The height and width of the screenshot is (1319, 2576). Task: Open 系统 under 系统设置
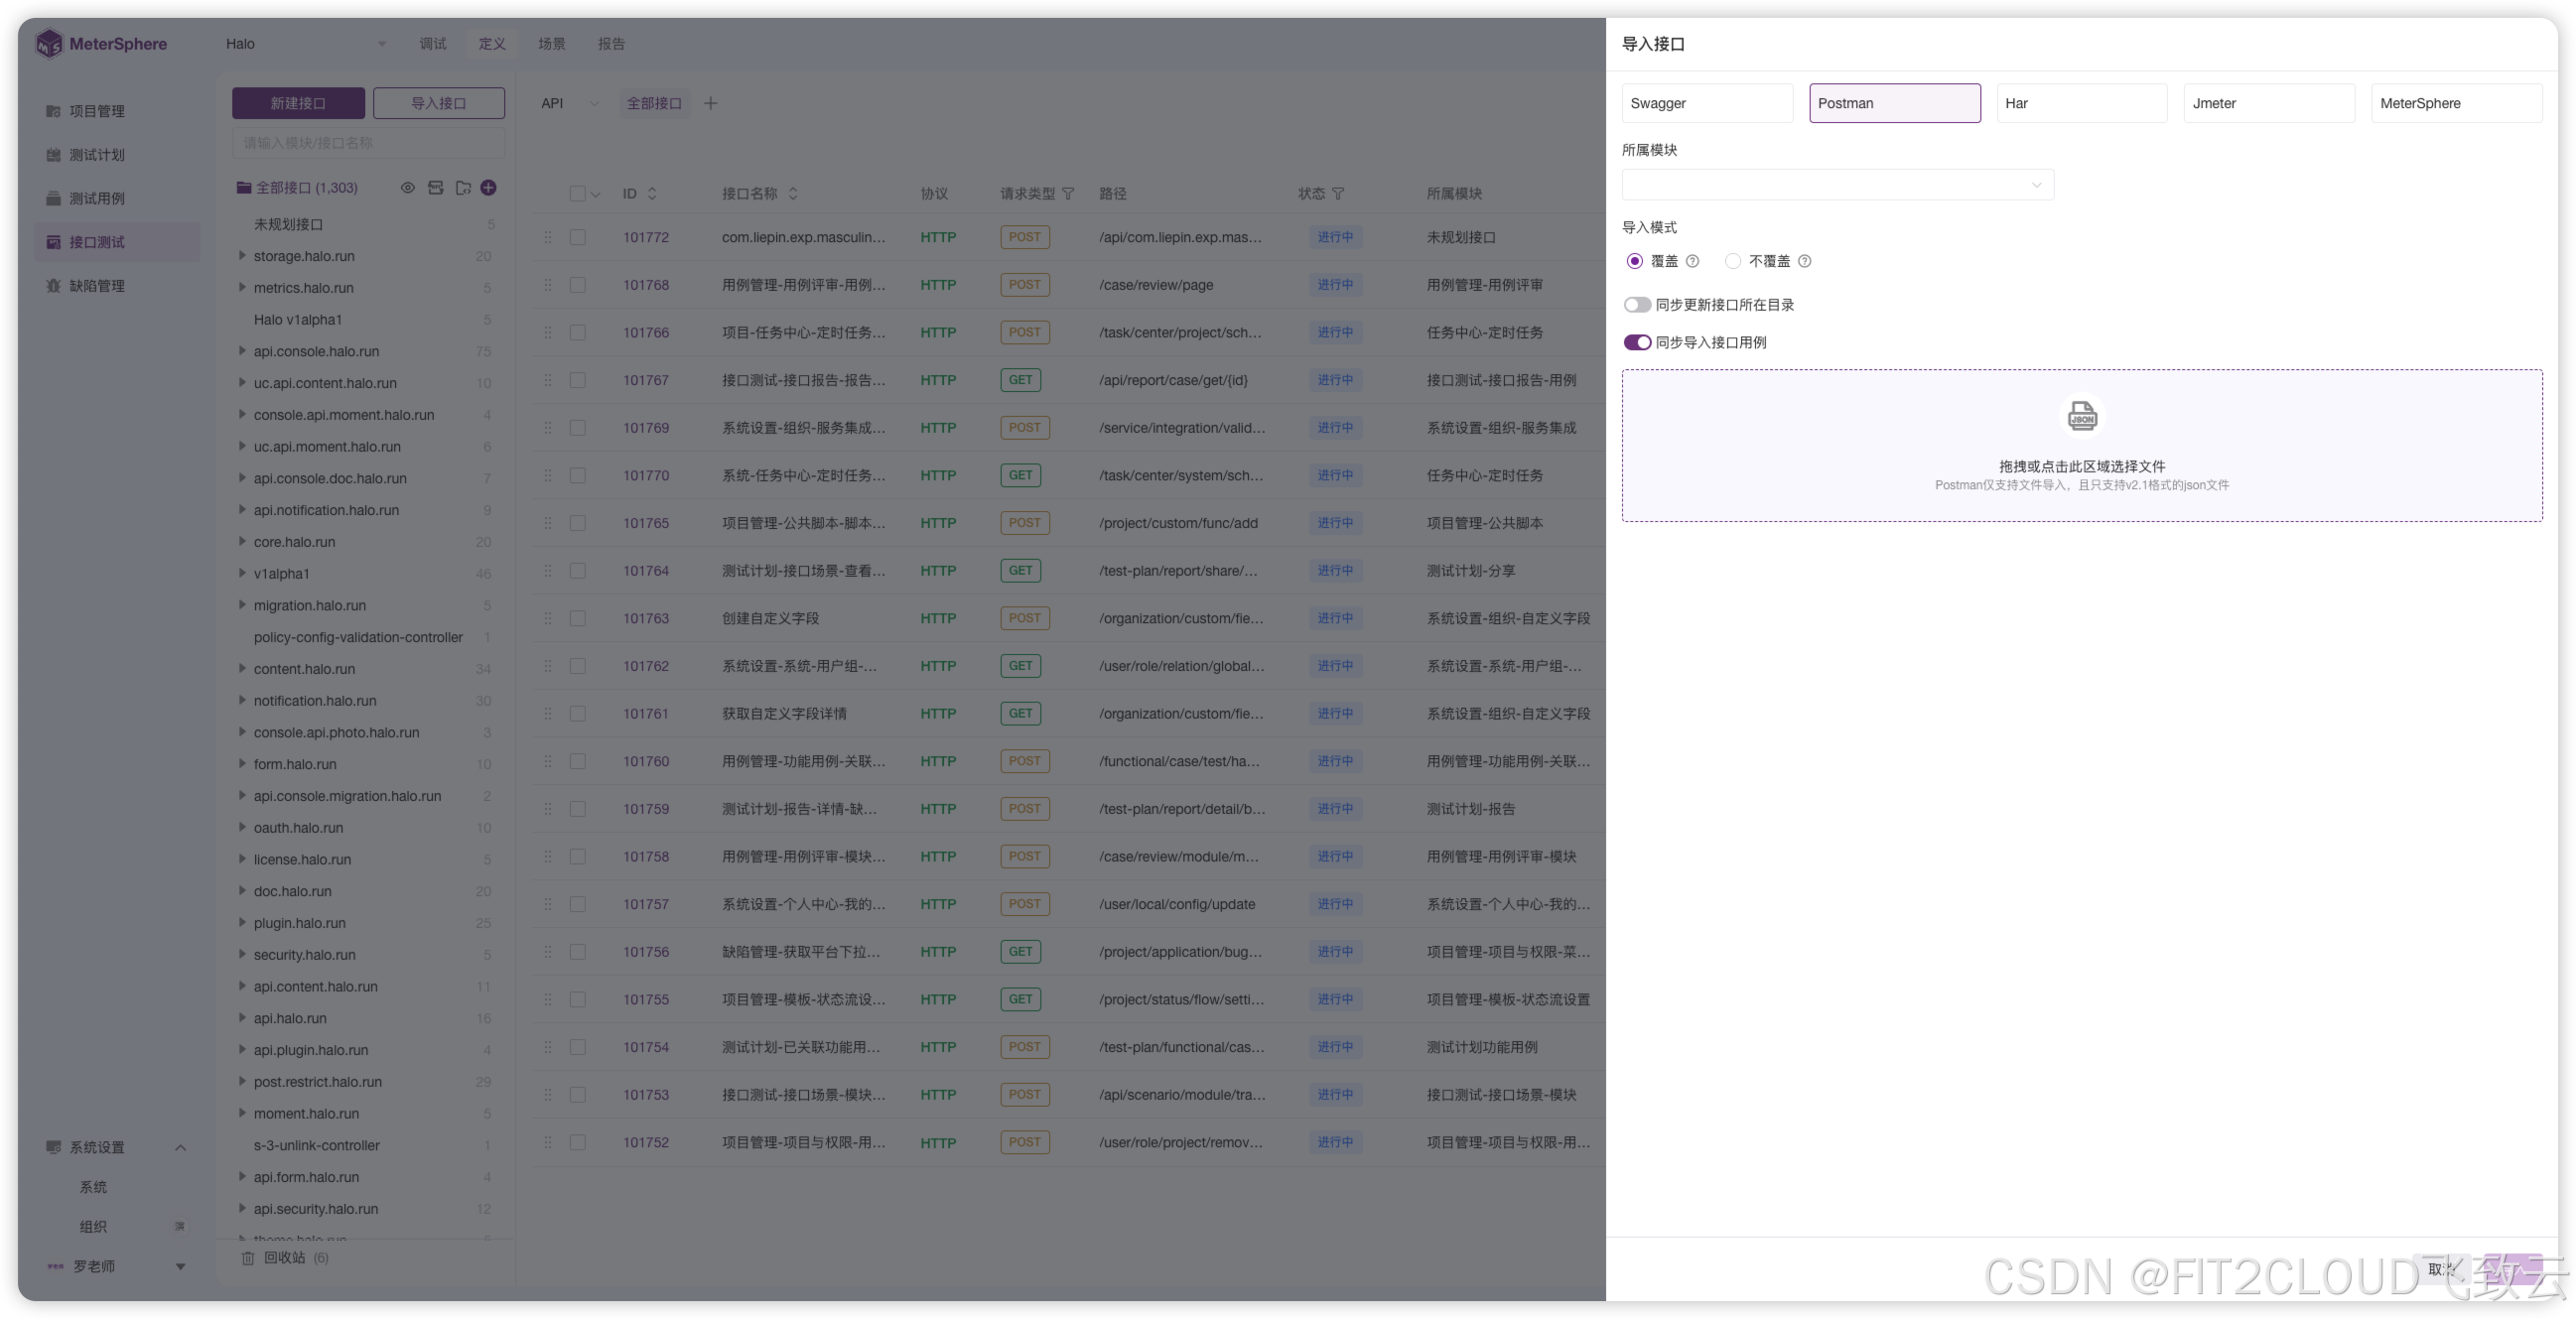pyautogui.click(x=93, y=1187)
